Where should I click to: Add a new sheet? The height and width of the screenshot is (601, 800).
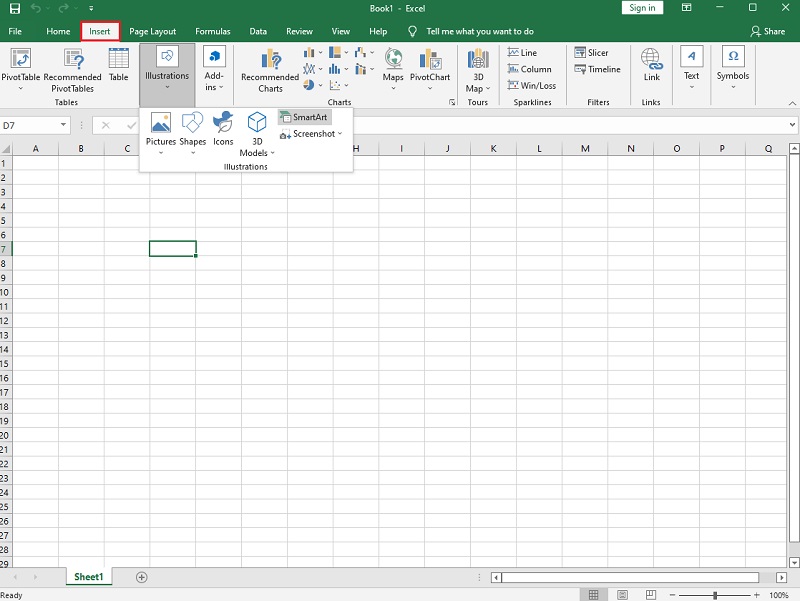pos(142,577)
